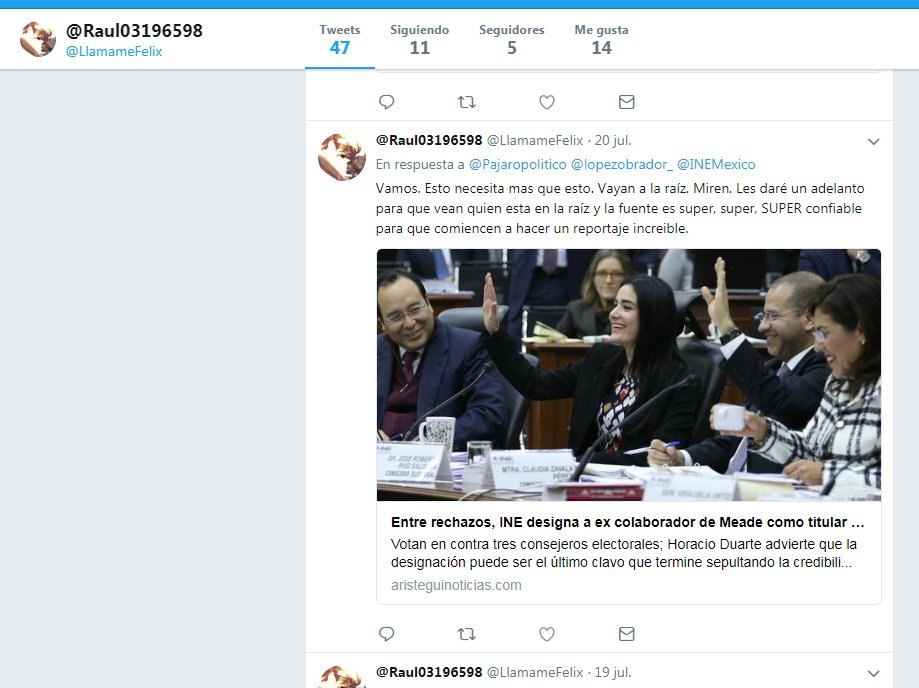Viewport: 919px width, 688px height.
Task: Click the author name @Raul03196598 on the 19 jul. tweet
Action: pyautogui.click(x=429, y=672)
